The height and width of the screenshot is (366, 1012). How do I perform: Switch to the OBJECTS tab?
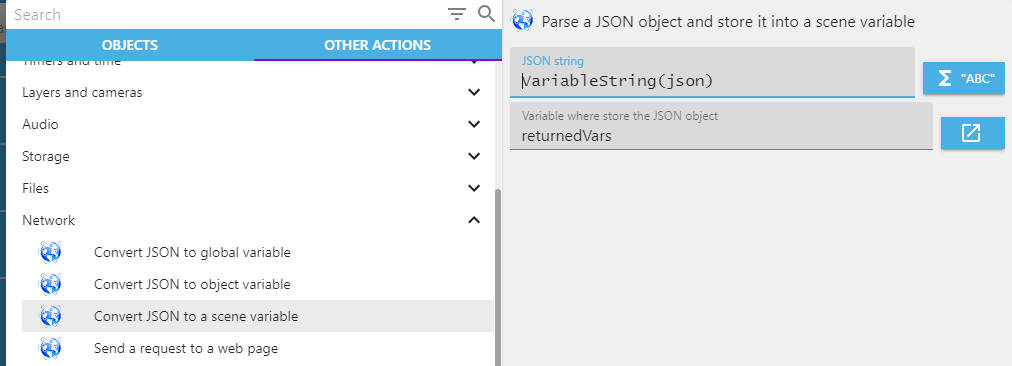(130, 45)
